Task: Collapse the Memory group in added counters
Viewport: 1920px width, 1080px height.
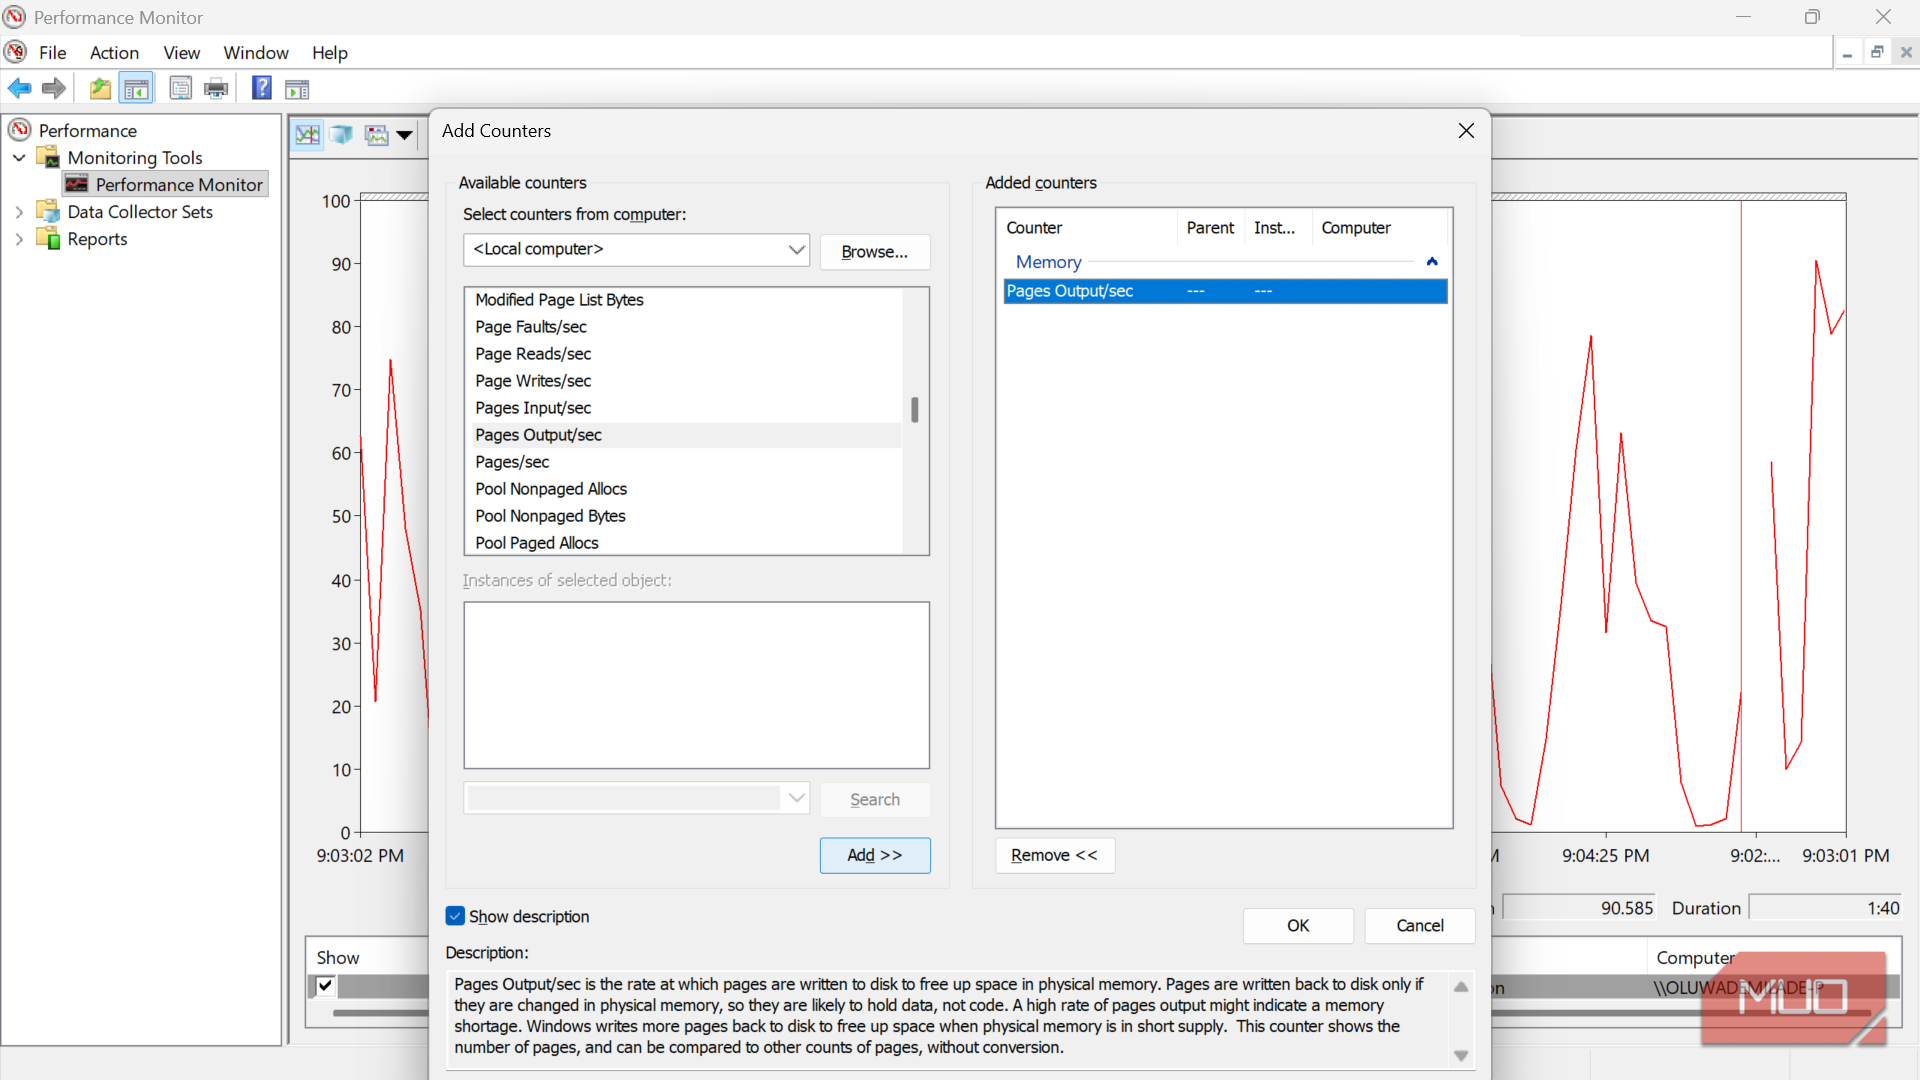Action: pyautogui.click(x=1432, y=262)
